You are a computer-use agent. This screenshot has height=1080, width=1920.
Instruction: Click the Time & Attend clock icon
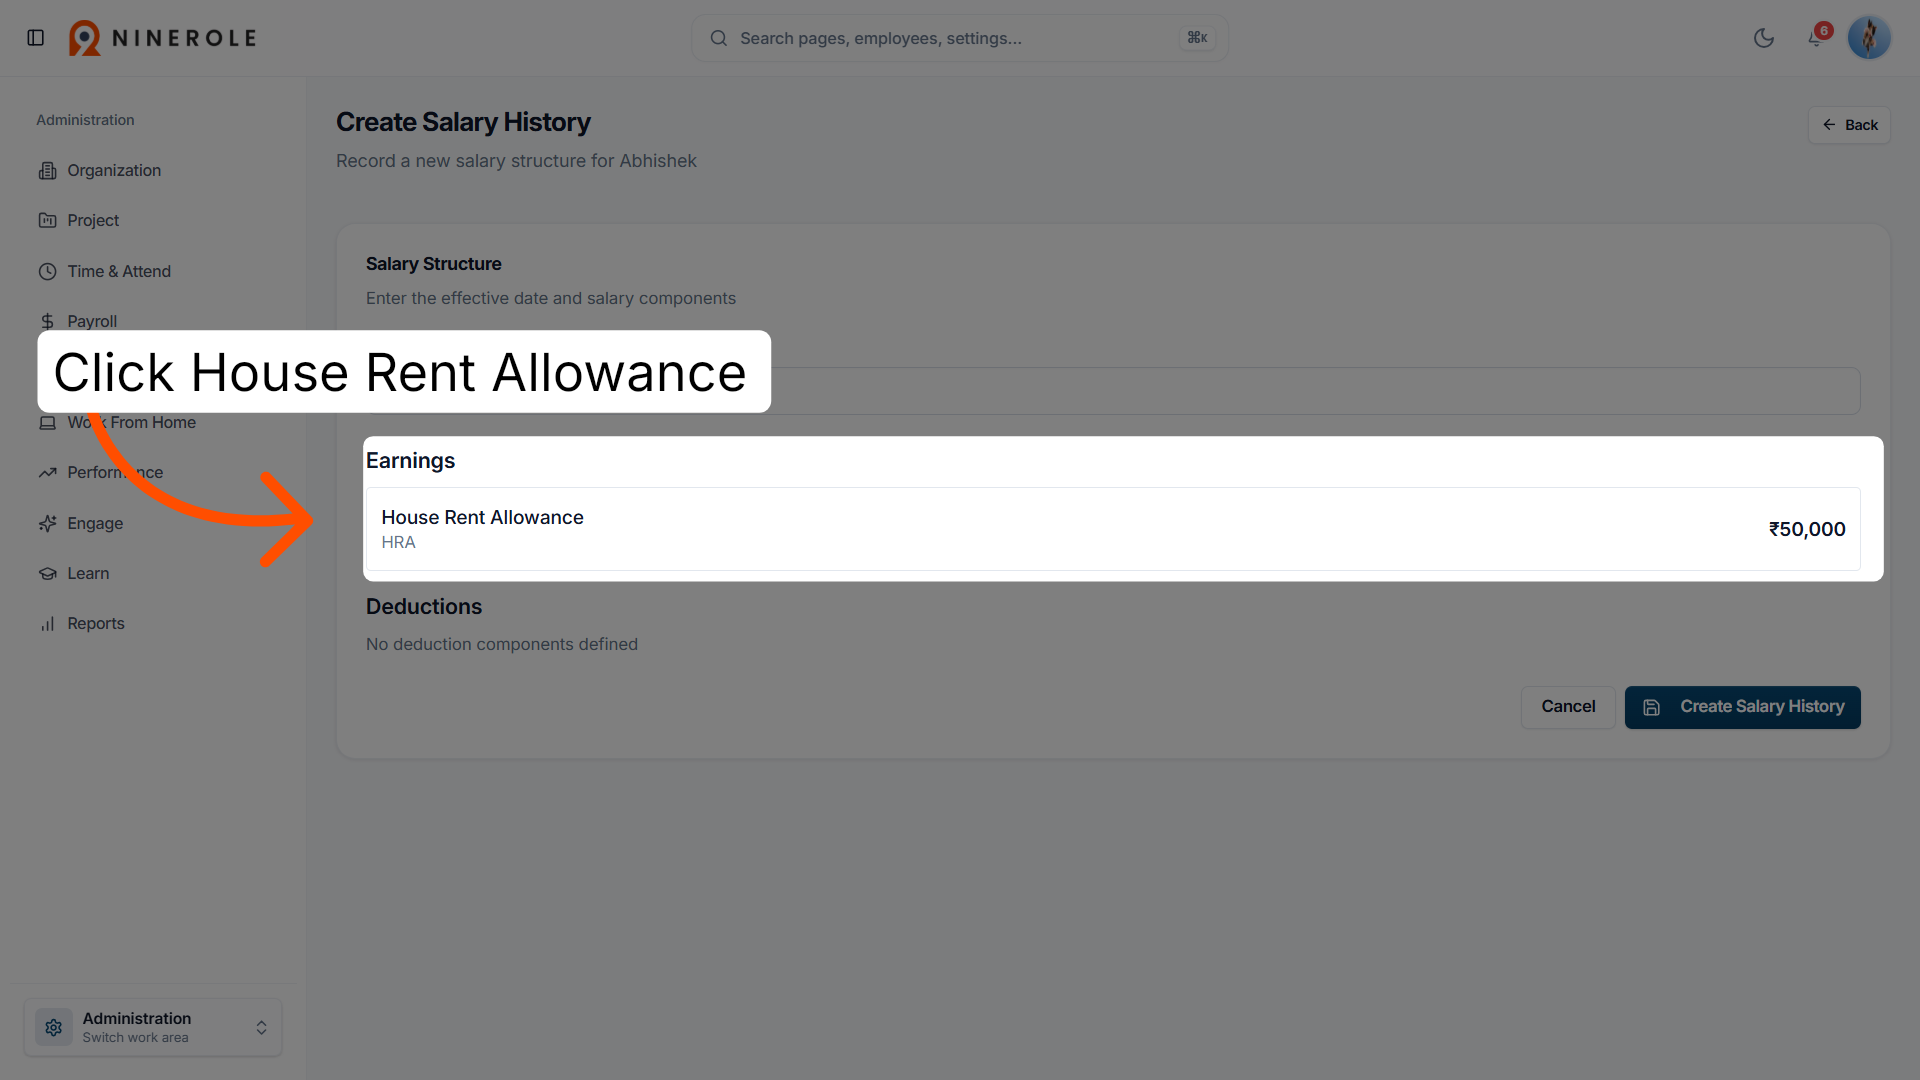(47, 271)
